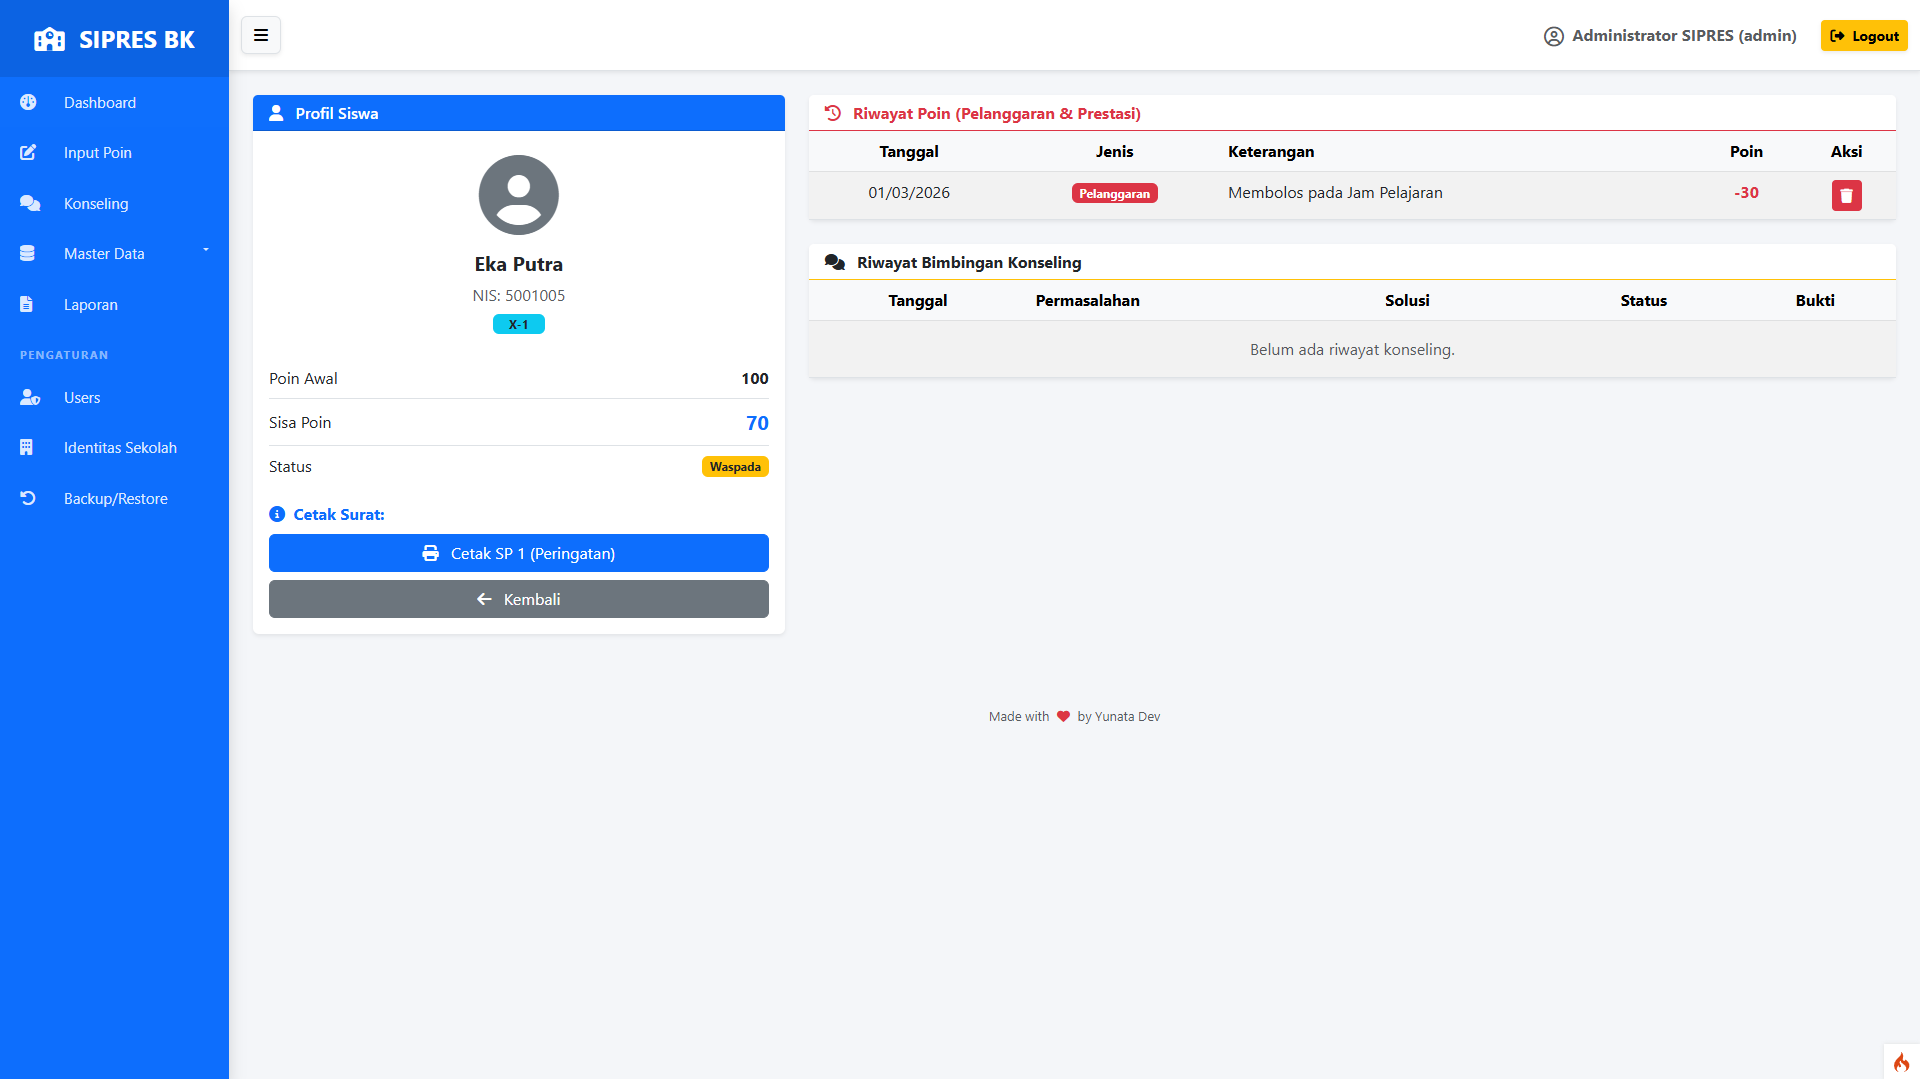This screenshot has width=1920, height=1079.
Task: Click the student avatar picture
Action: (518, 195)
